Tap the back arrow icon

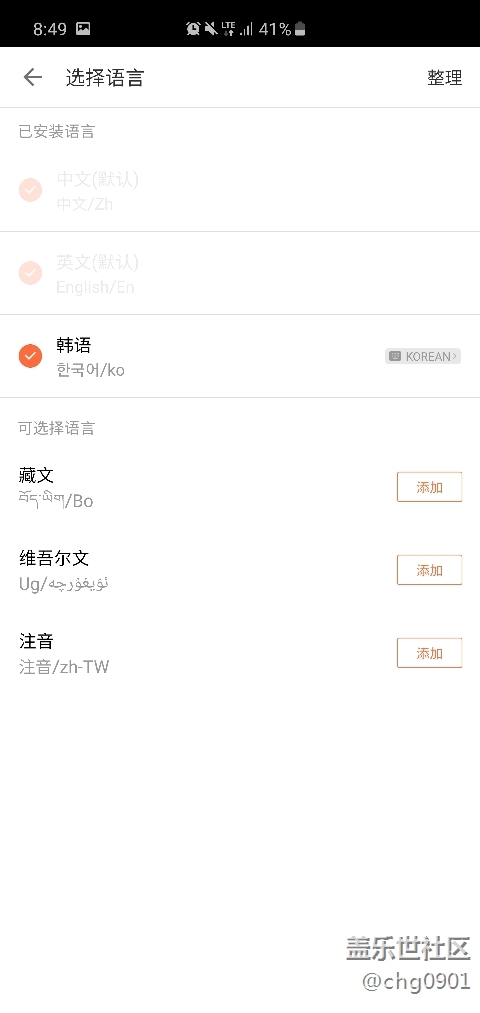pyautogui.click(x=32, y=78)
